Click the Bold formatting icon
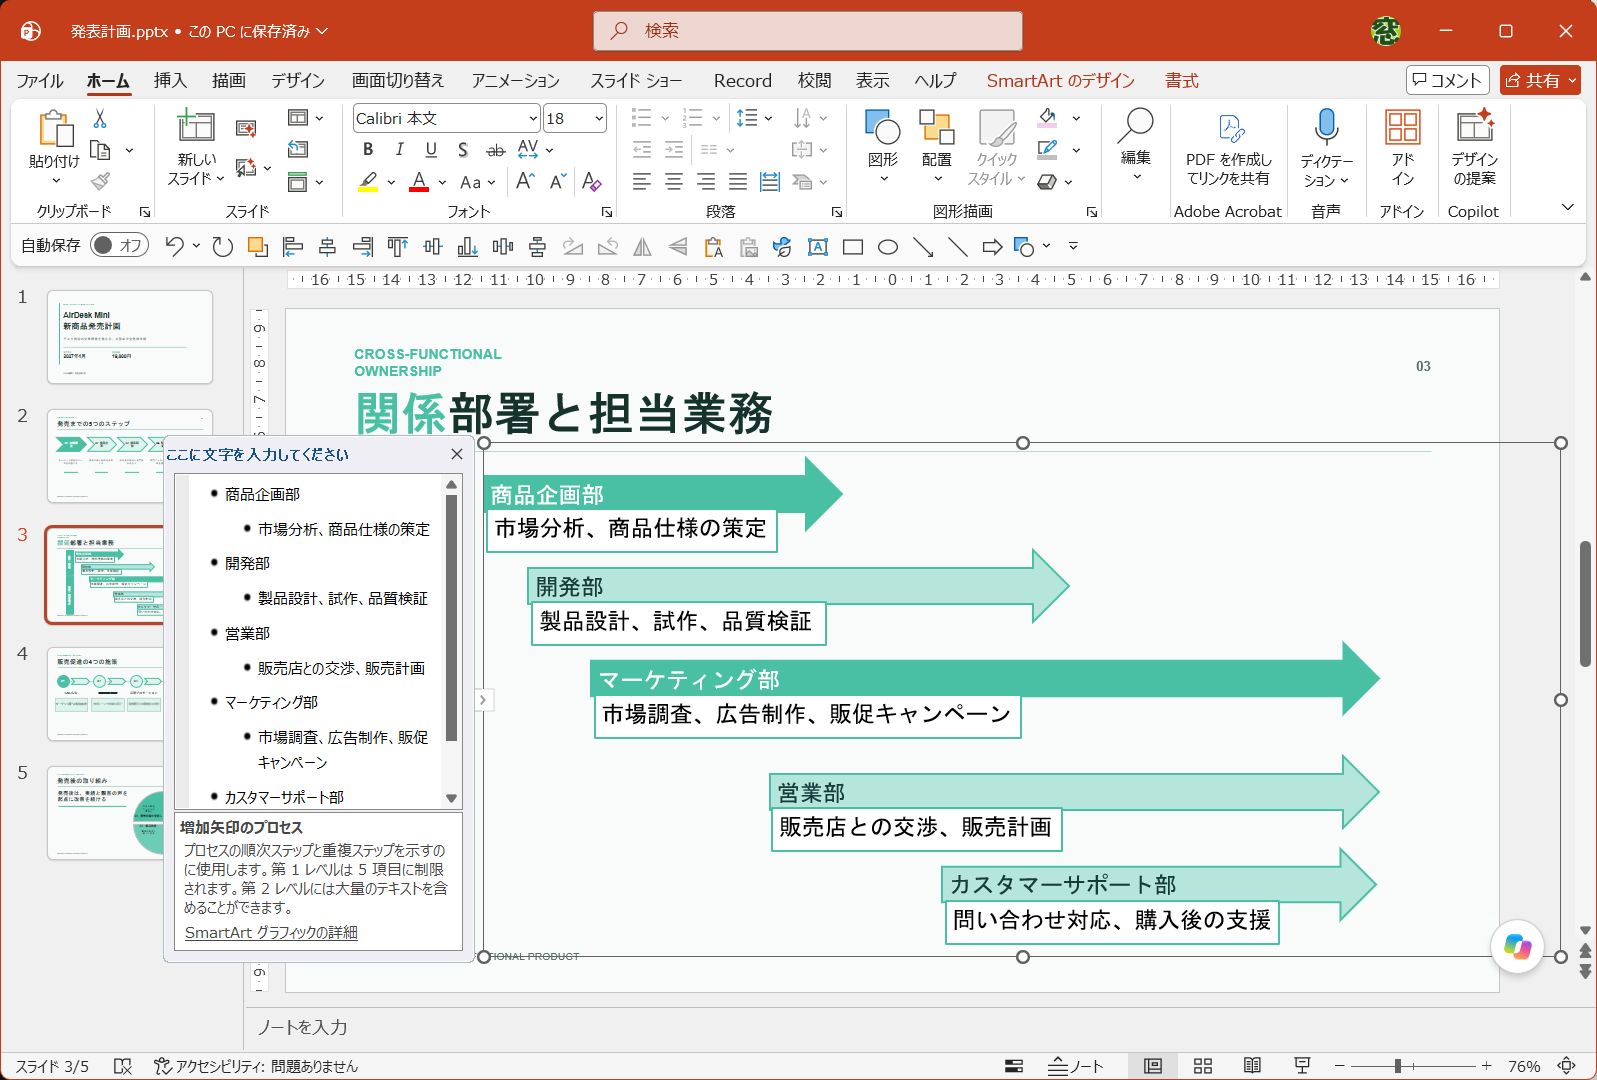1597x1080 pixels. [368, 149]
